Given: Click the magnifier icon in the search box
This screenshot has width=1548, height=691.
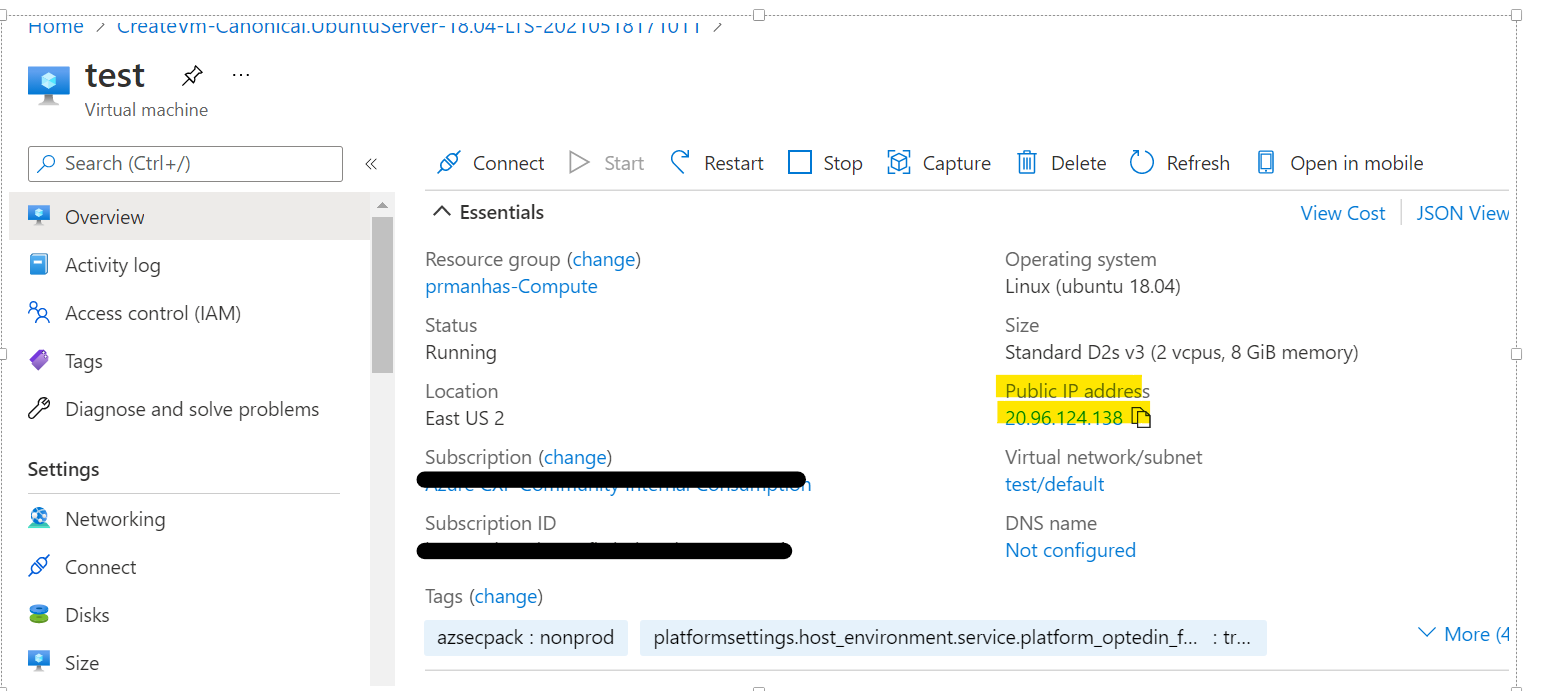Looking at the screenshot, I should point(47,164).
